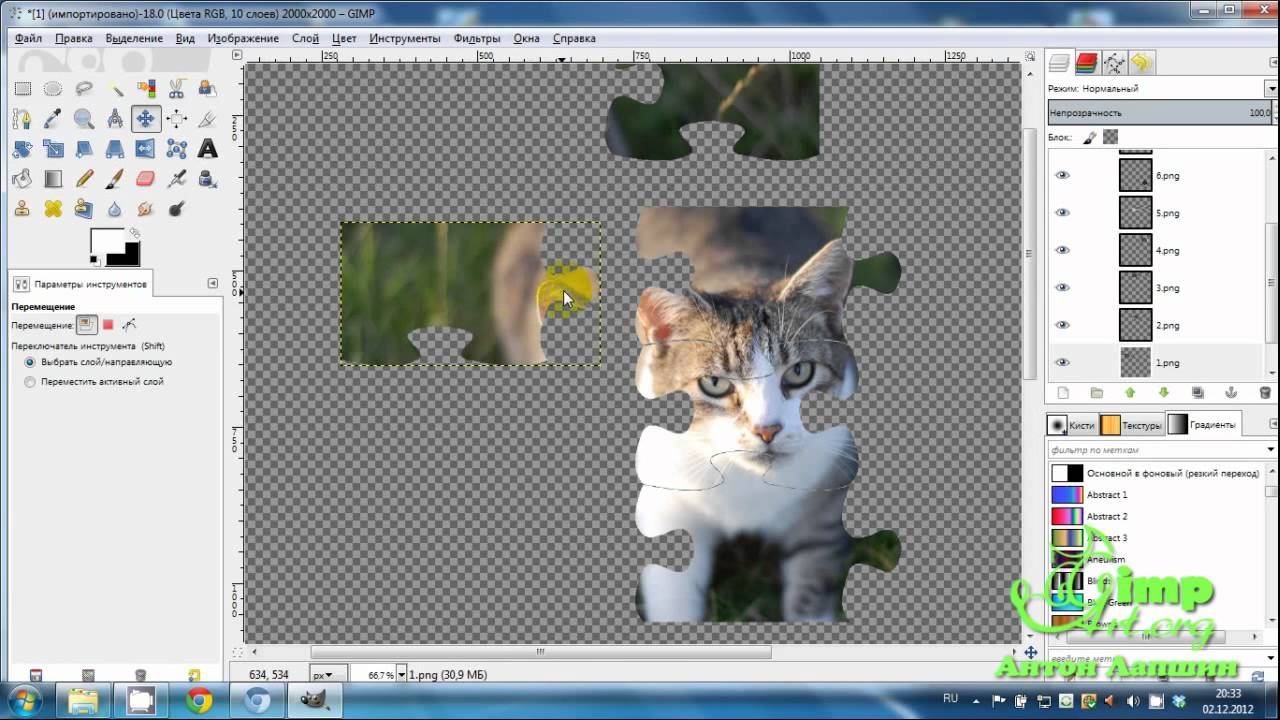The width and height of the screenshot is (1280, 720).
Task: Toggle visibility of layer 2.png
Action: [1062, 325]
